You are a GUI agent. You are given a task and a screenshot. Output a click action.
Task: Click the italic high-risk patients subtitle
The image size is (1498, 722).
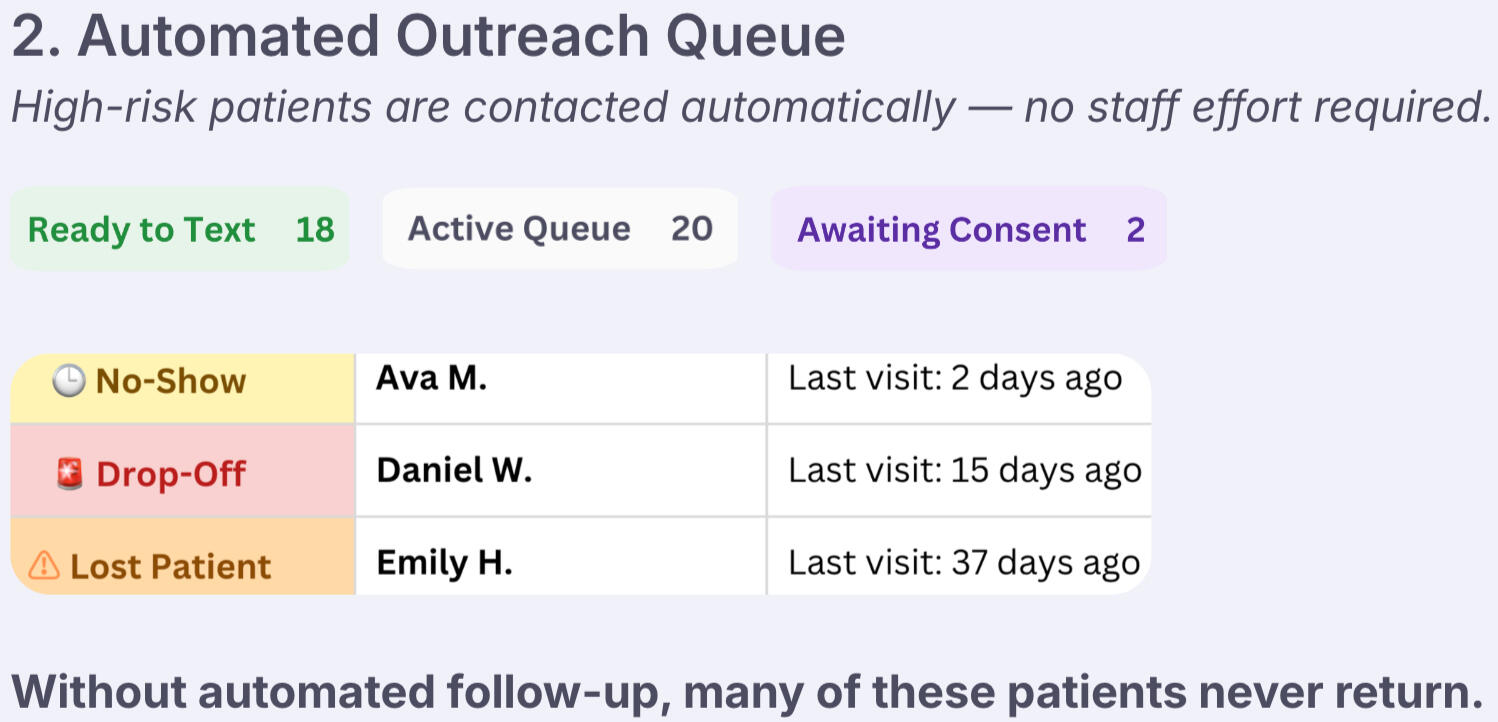[x=750, y=107]
